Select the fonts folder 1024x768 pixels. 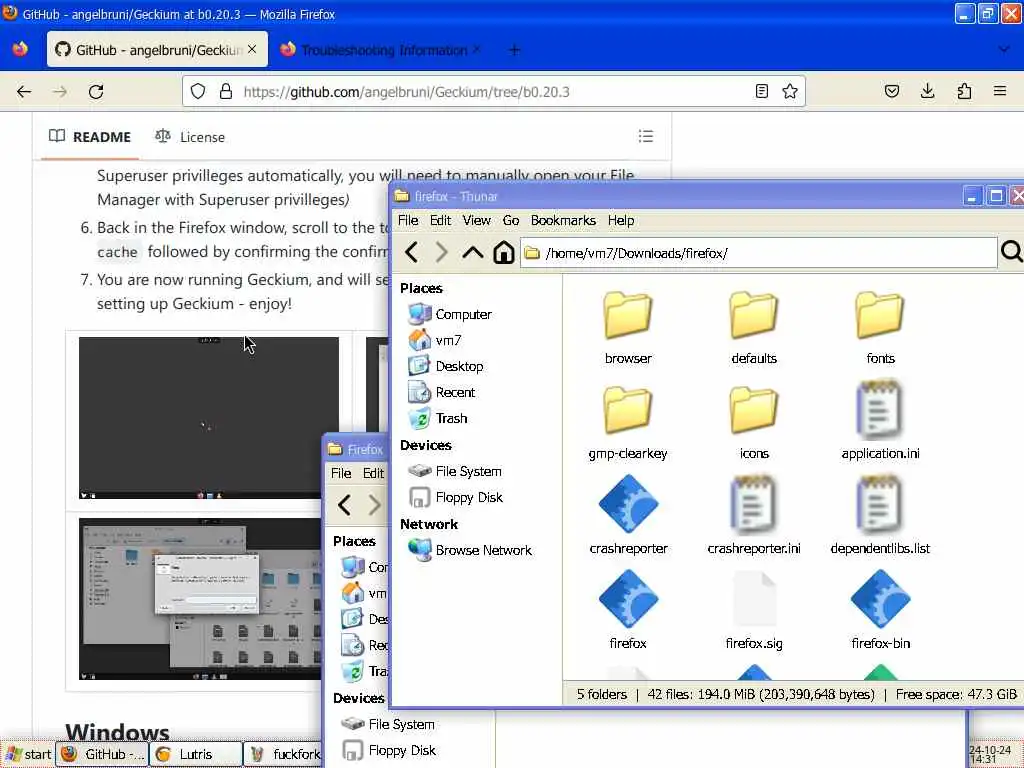(880, 328)
